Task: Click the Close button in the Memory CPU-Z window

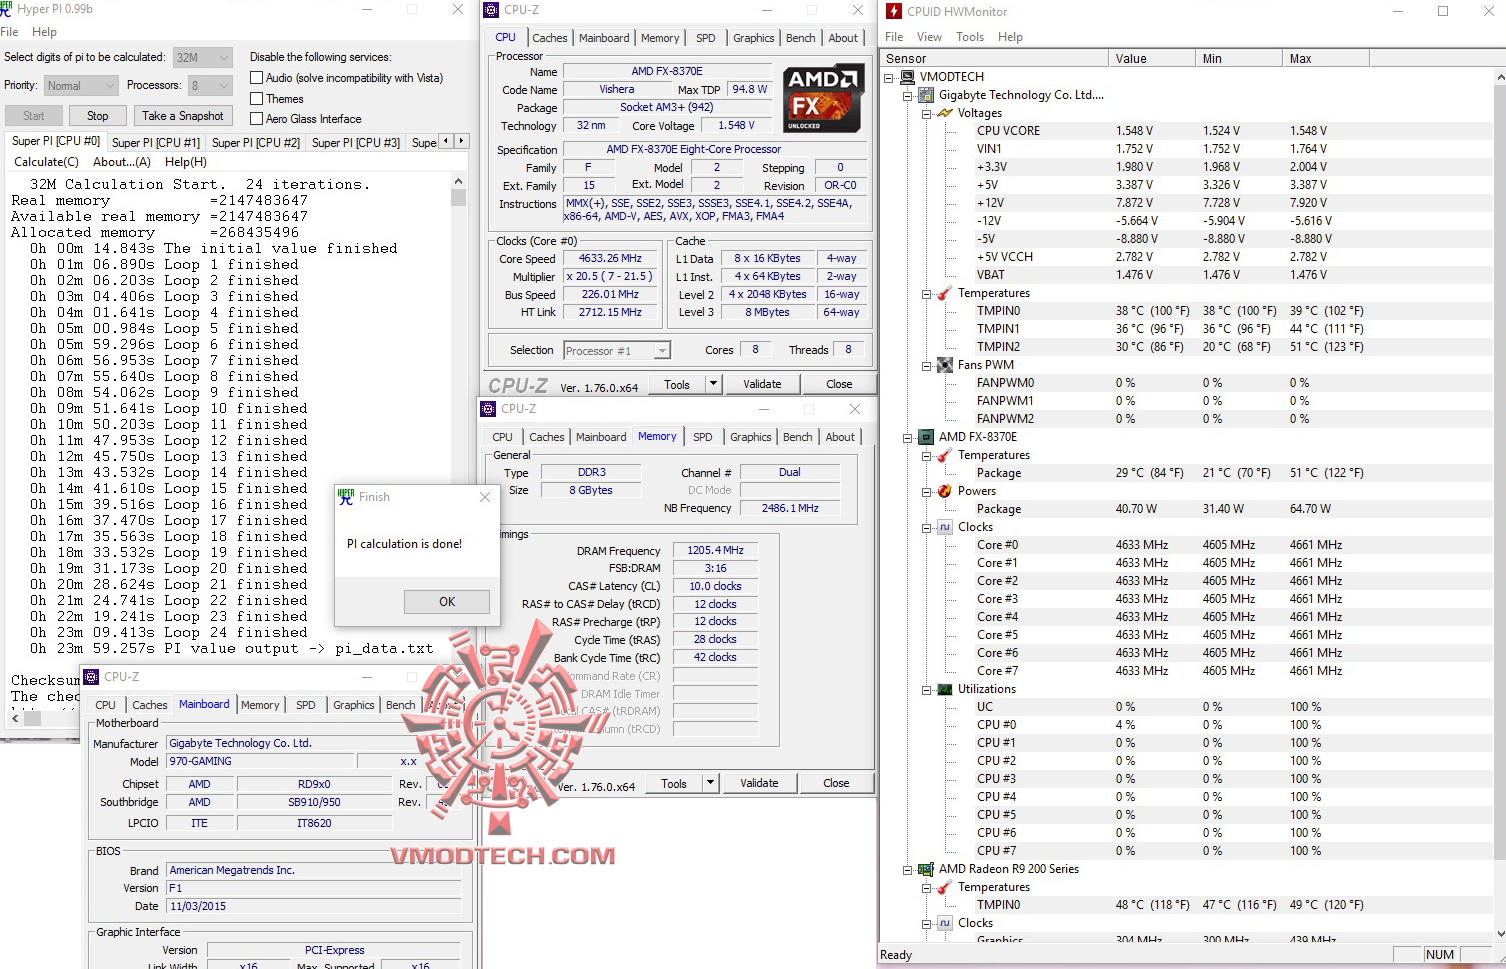Action: tap(836, 783)
